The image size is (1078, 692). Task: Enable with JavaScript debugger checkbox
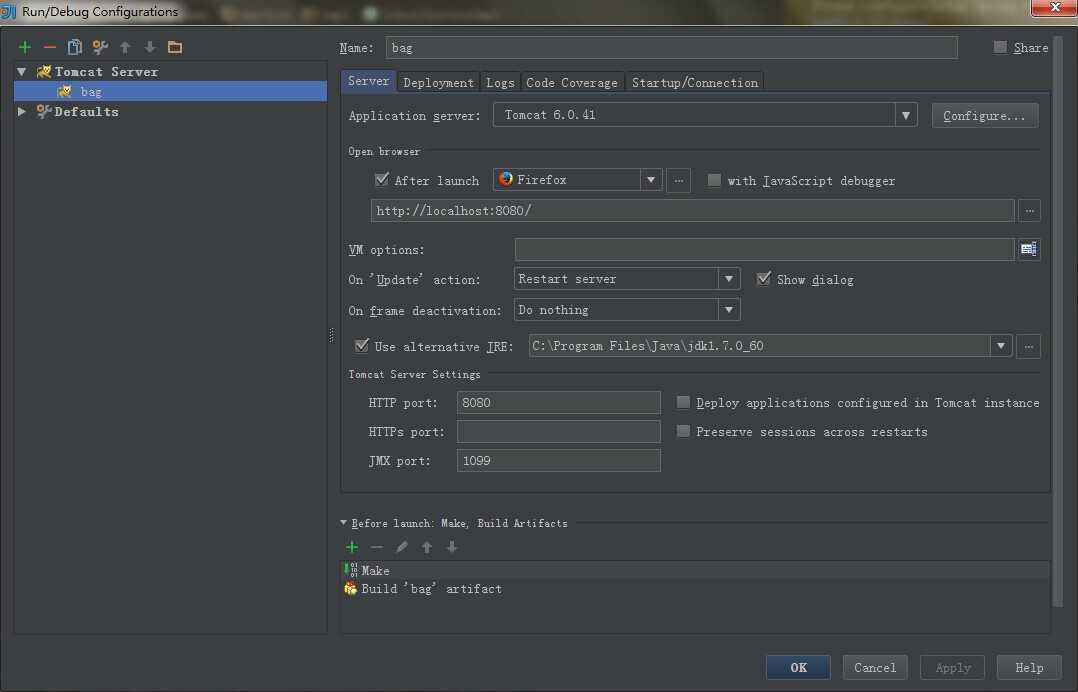tap(714, 180)
